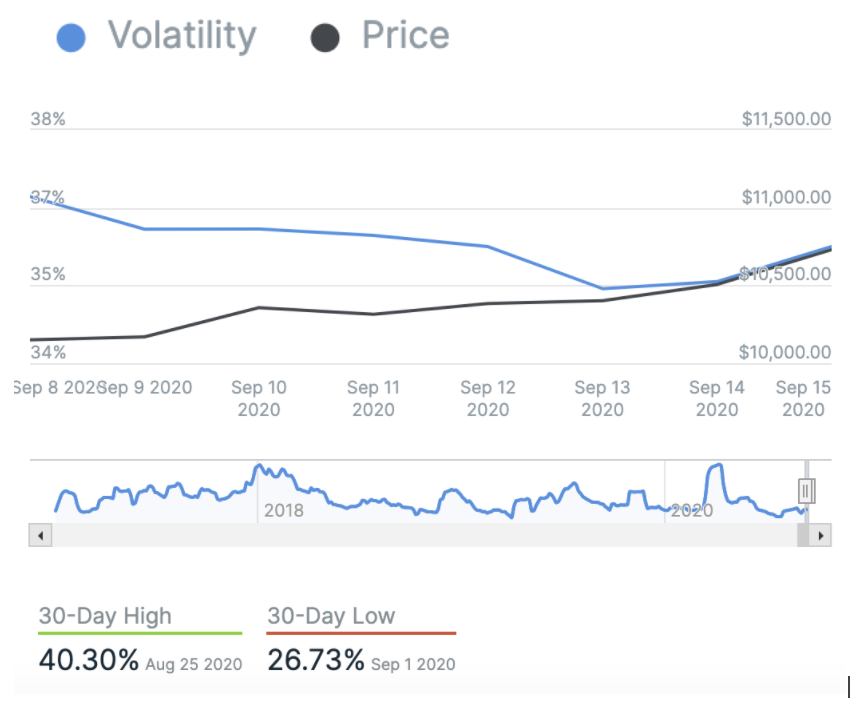The width and height of the screenshot is (858, 718).
Task: Click the horizontal scrollbar track below the navigator
Action: coord(420,536)
